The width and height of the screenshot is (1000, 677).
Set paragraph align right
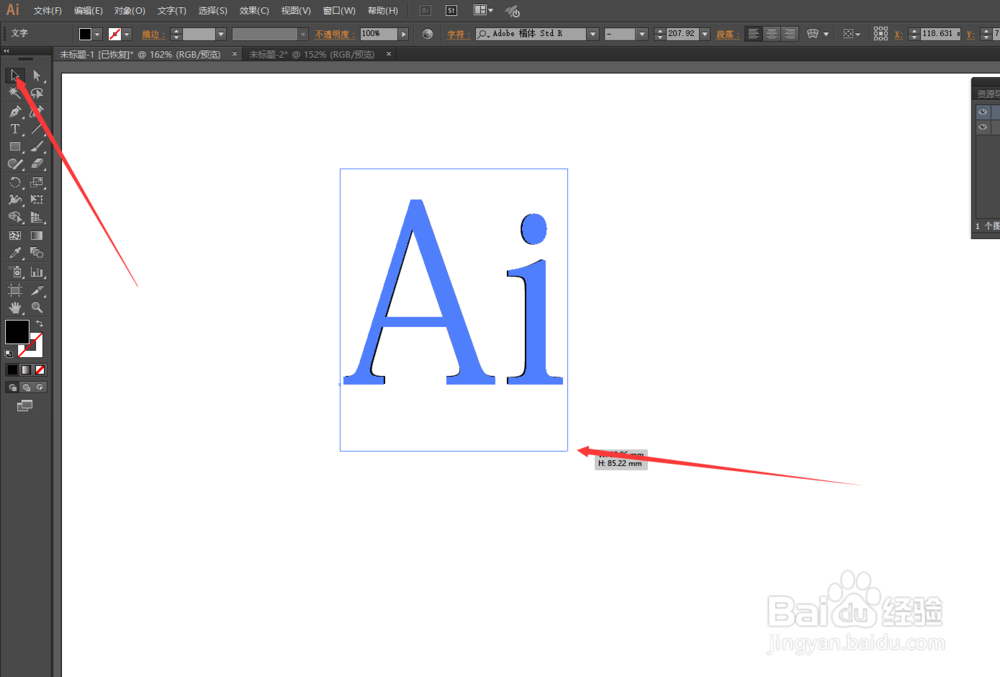[x=790, y=34]
